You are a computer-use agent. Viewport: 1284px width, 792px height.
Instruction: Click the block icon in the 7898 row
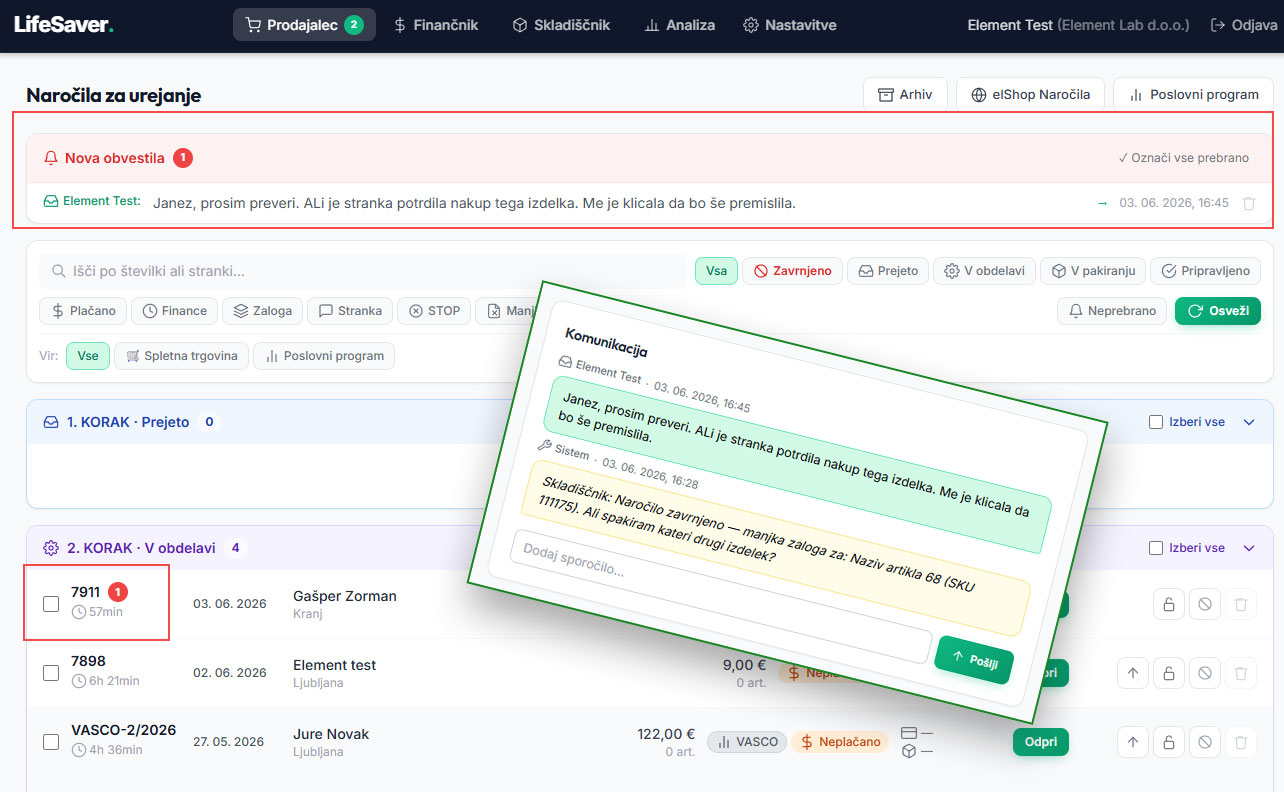(x=1205, y=673)
